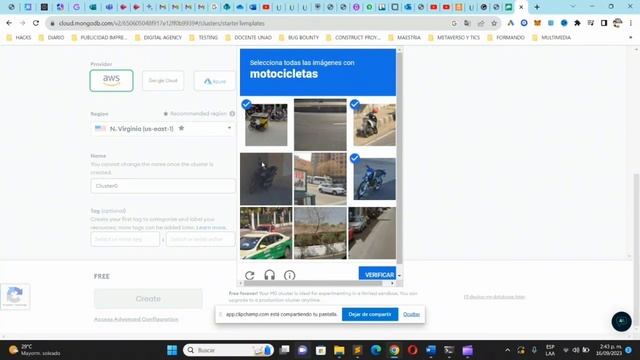
Task: Open the tag value select field
Action: [x=200, y=239]
